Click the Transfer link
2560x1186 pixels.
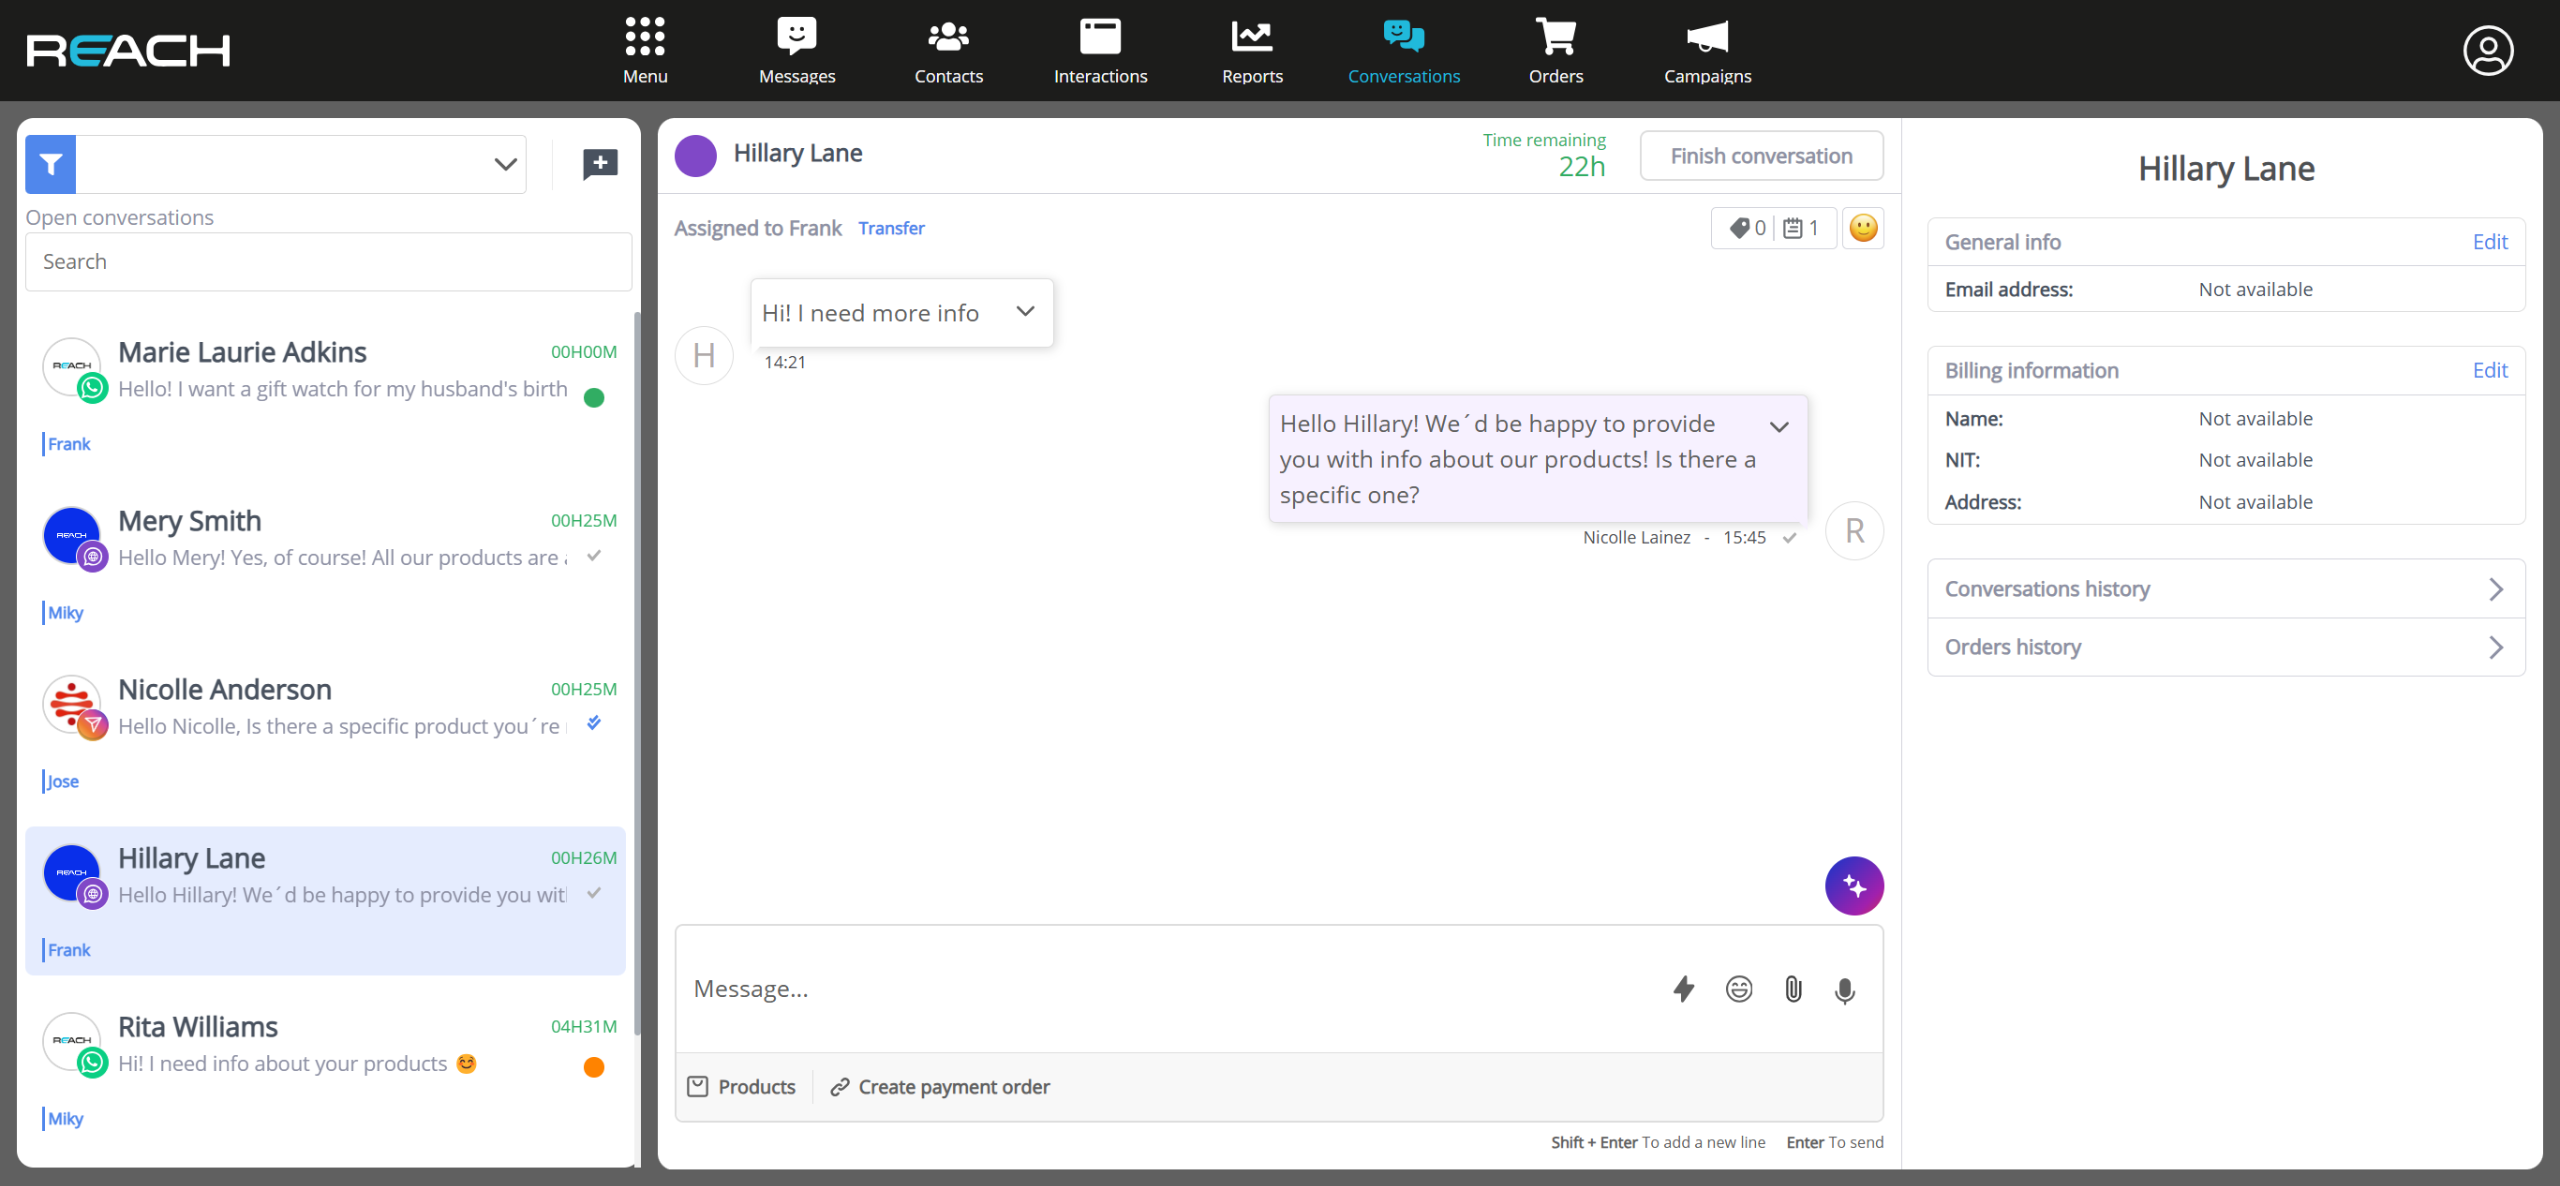pos(891,228)
